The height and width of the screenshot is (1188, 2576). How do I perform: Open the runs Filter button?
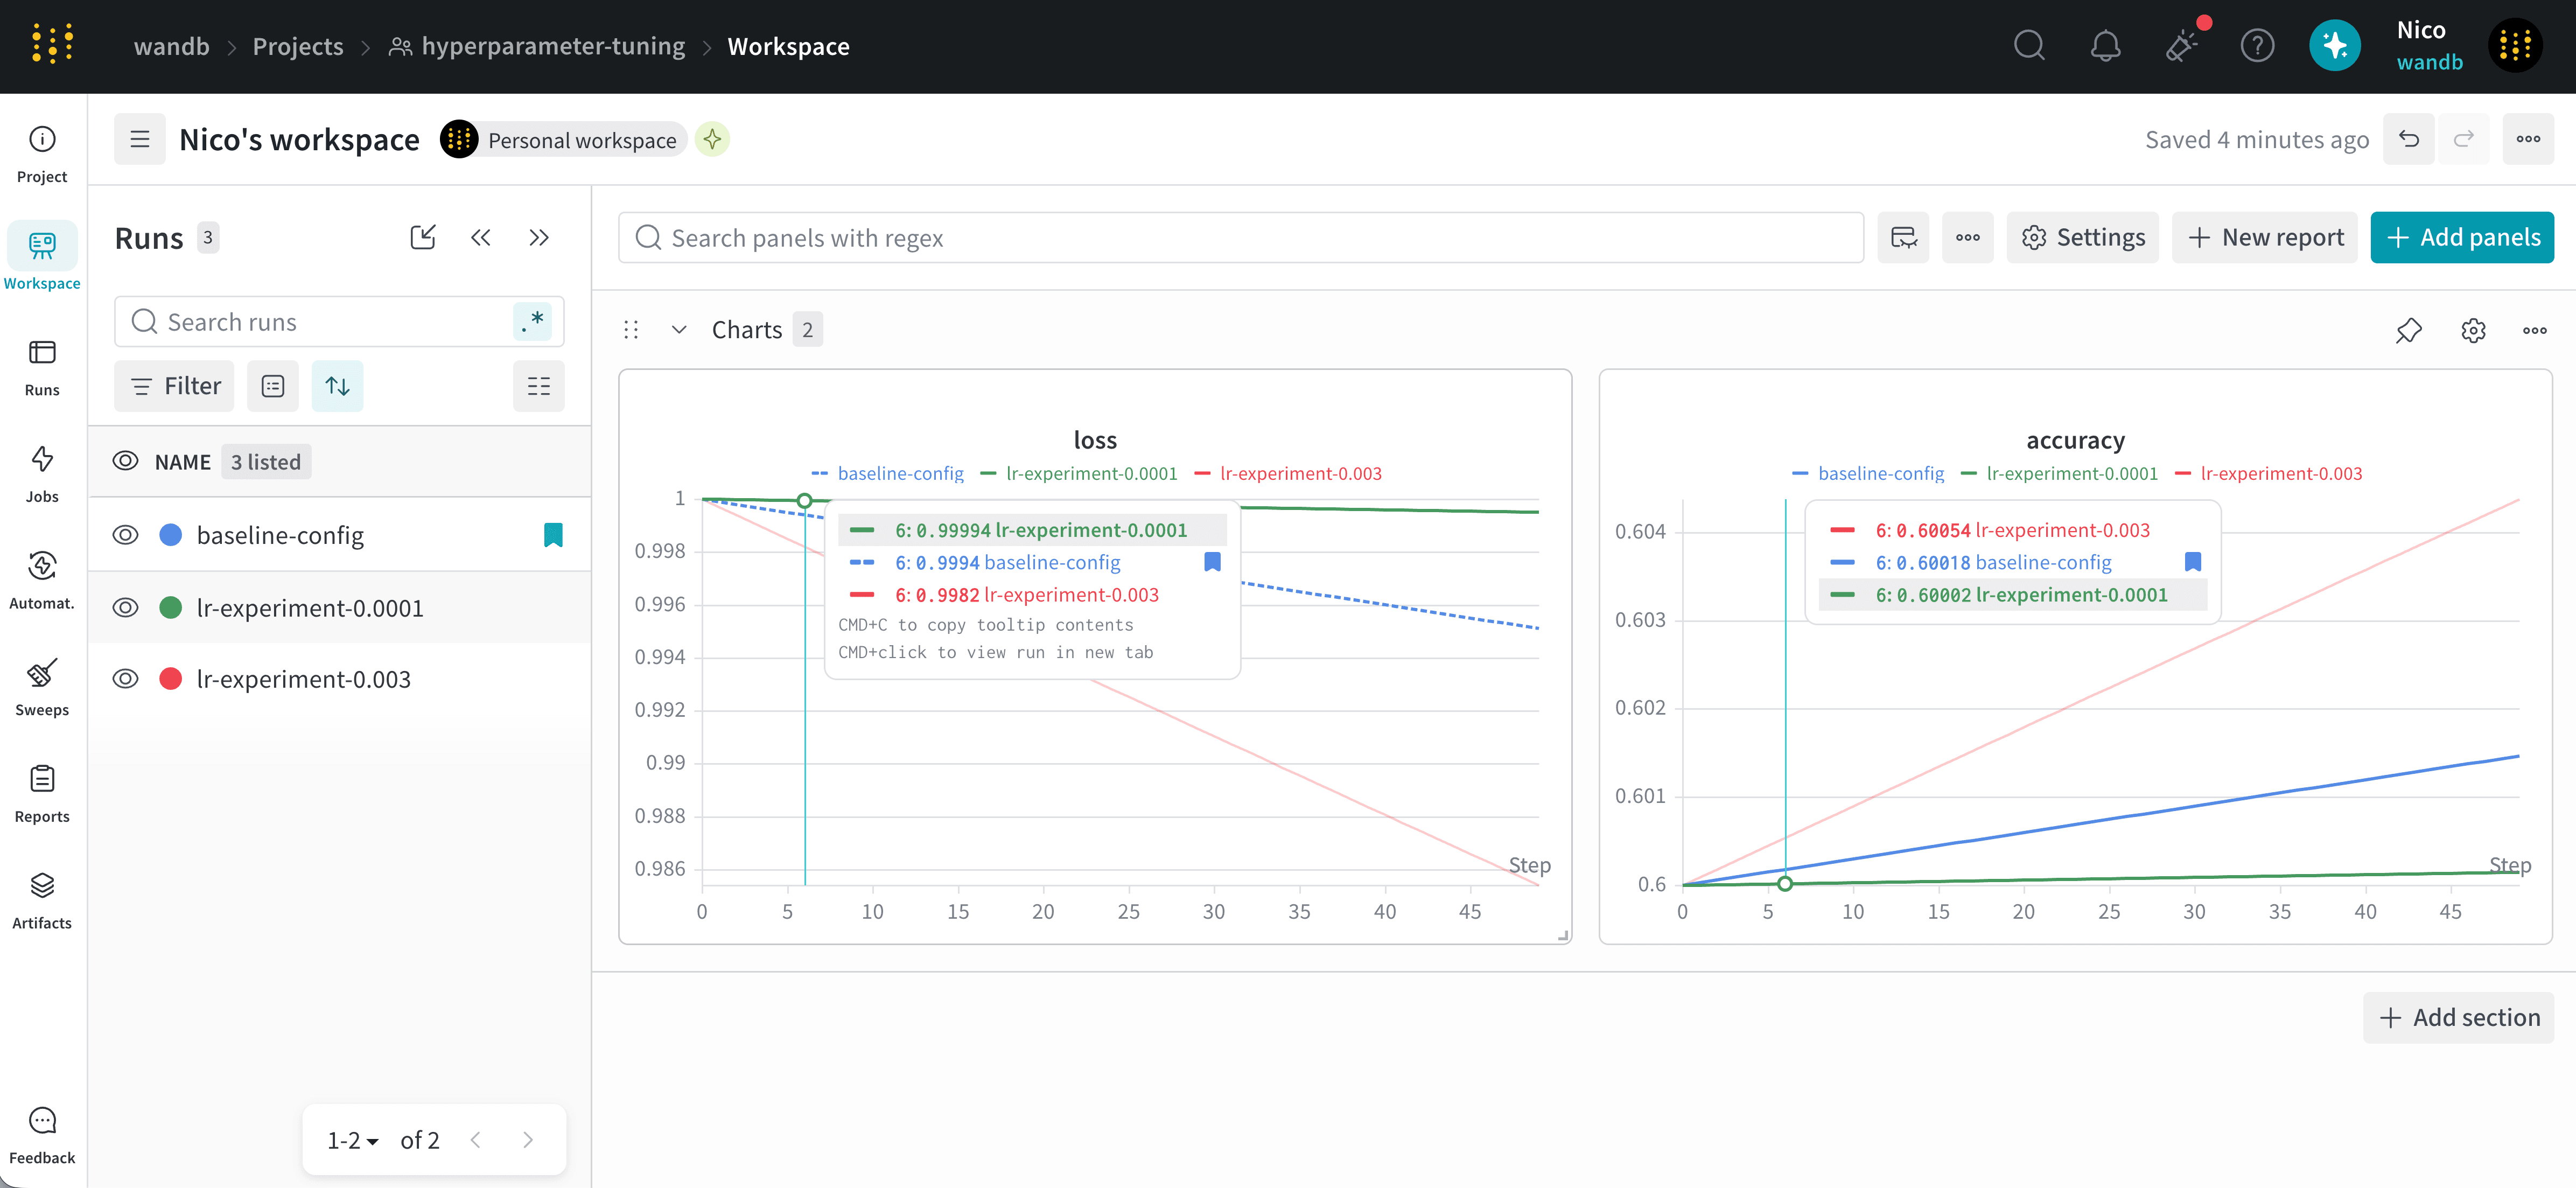174,386
